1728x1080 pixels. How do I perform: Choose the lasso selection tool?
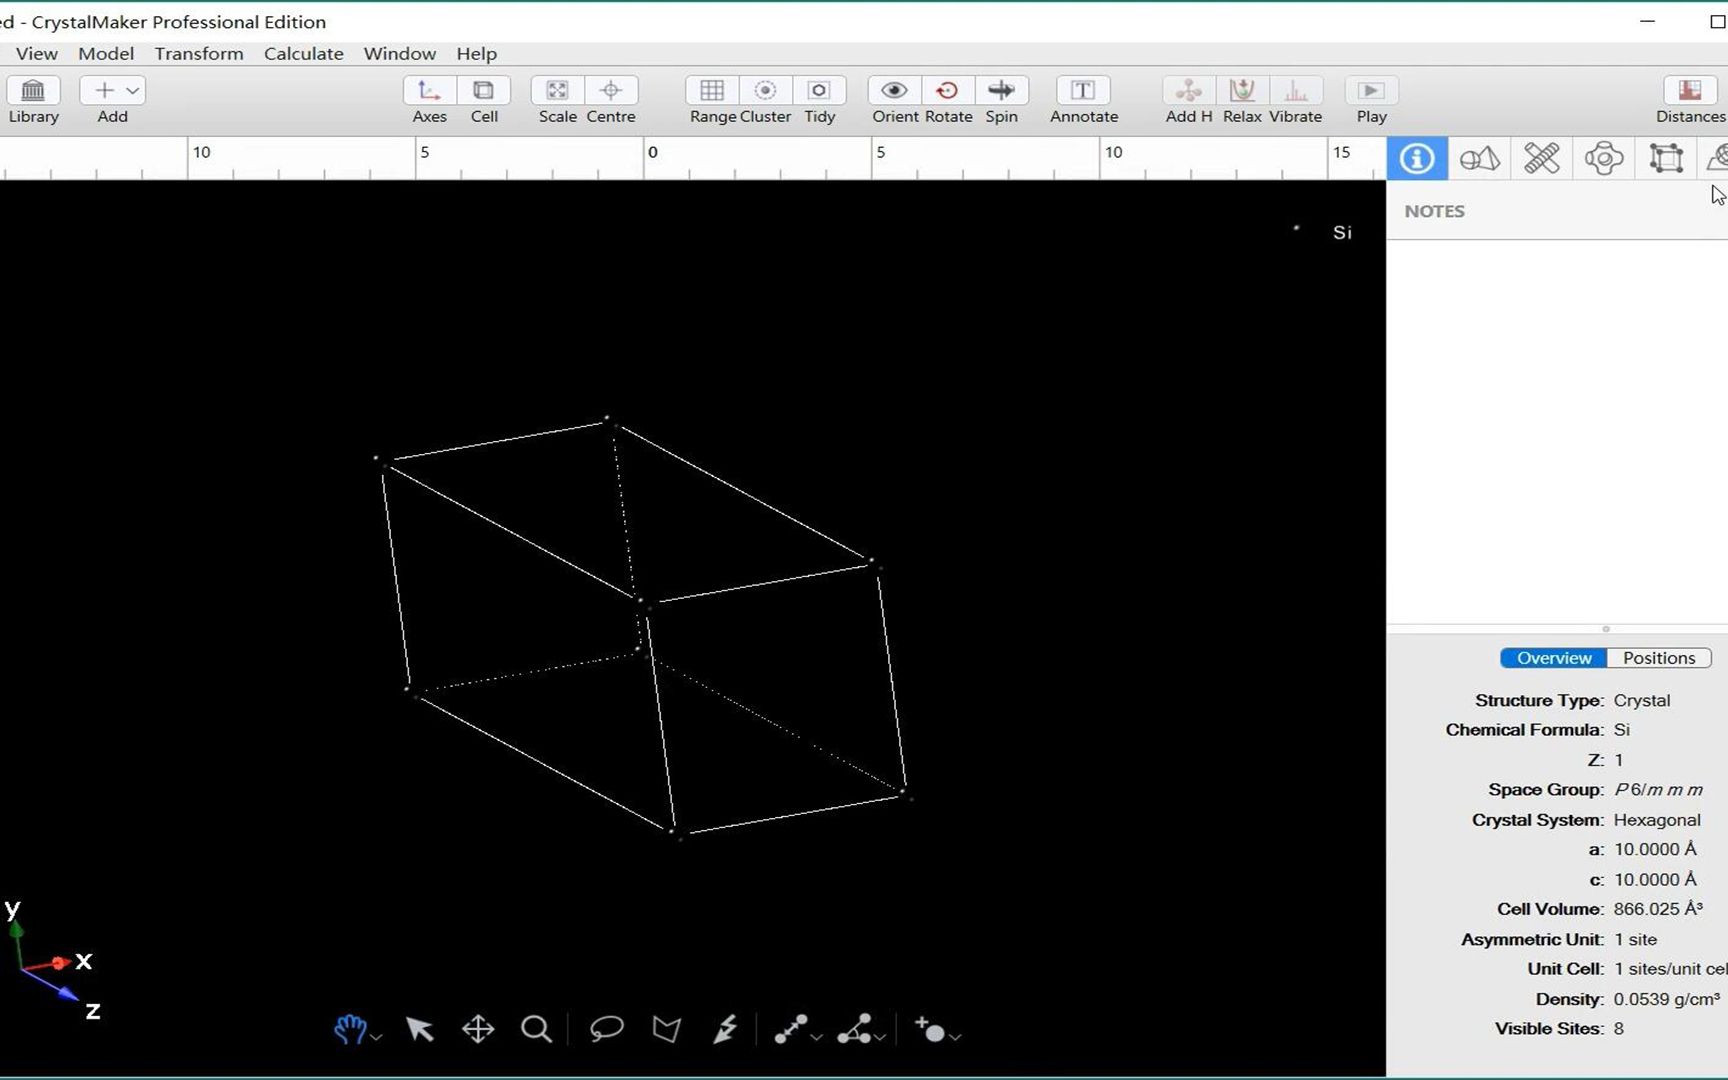pyautogui.click(x=605, y=1029)
